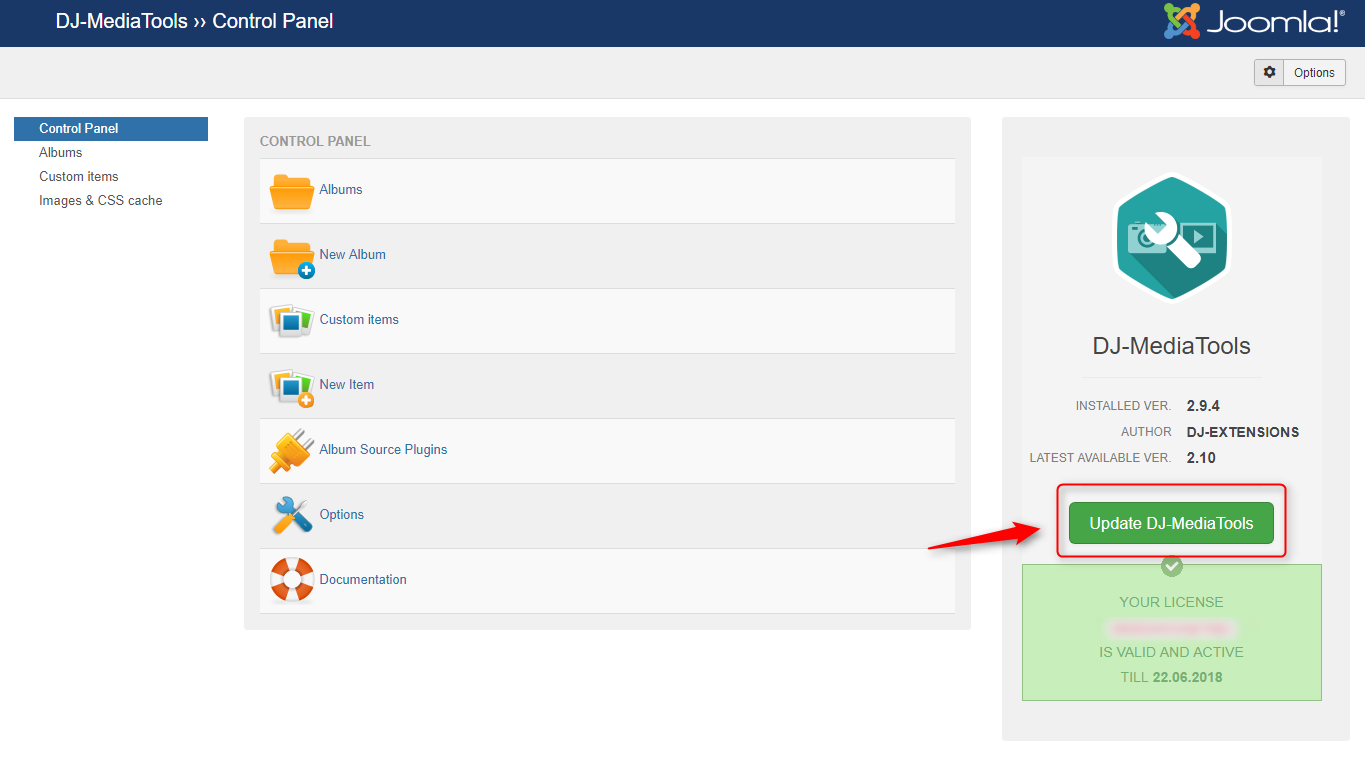Click the Albums folder icon
Image resolution: width=1365 pixels, height=760 pixels.
click(x=292, y=191)
